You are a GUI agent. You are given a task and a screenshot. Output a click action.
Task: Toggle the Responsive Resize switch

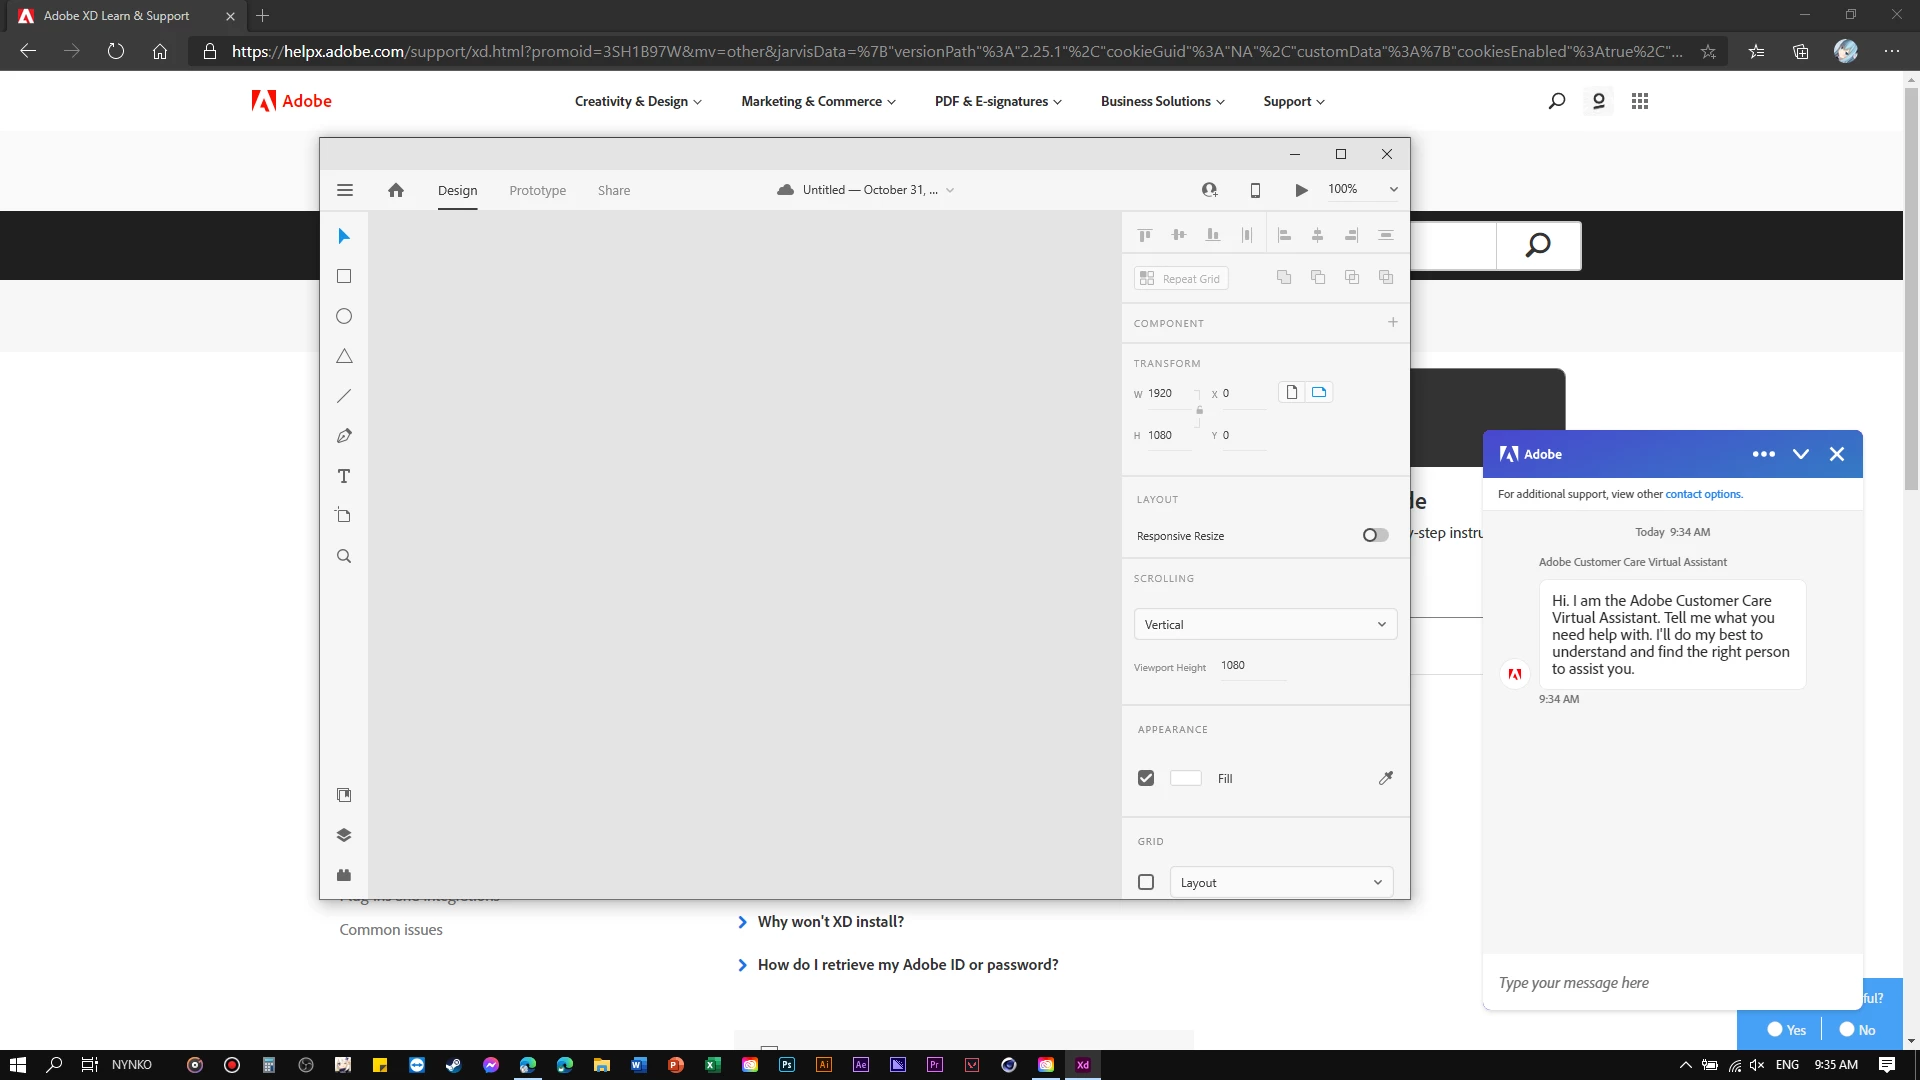click(x=1375, y=535)
